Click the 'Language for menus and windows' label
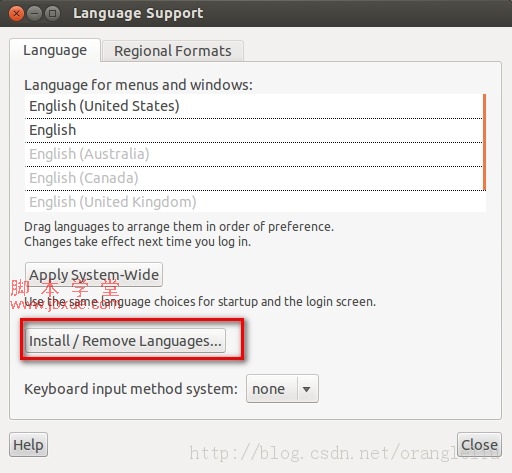This screenshot has height=473, width=512. [138, 85]
